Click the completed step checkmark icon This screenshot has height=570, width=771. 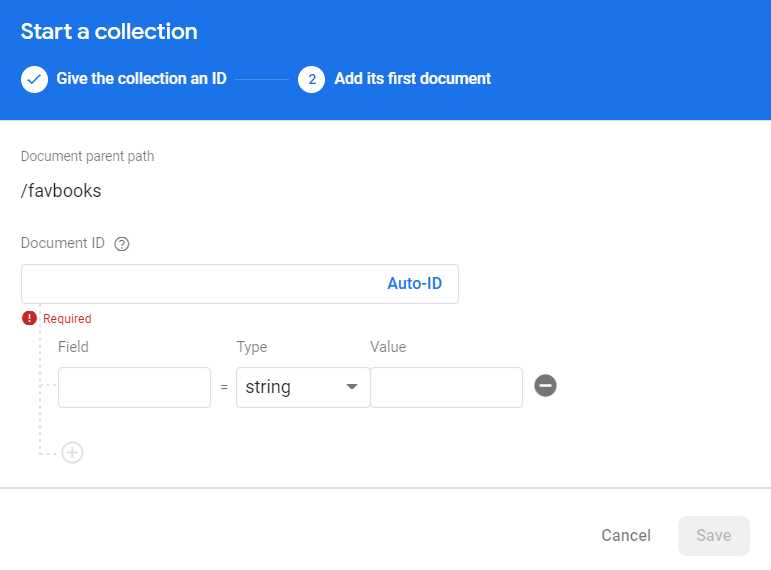click(x=34, y=79)
